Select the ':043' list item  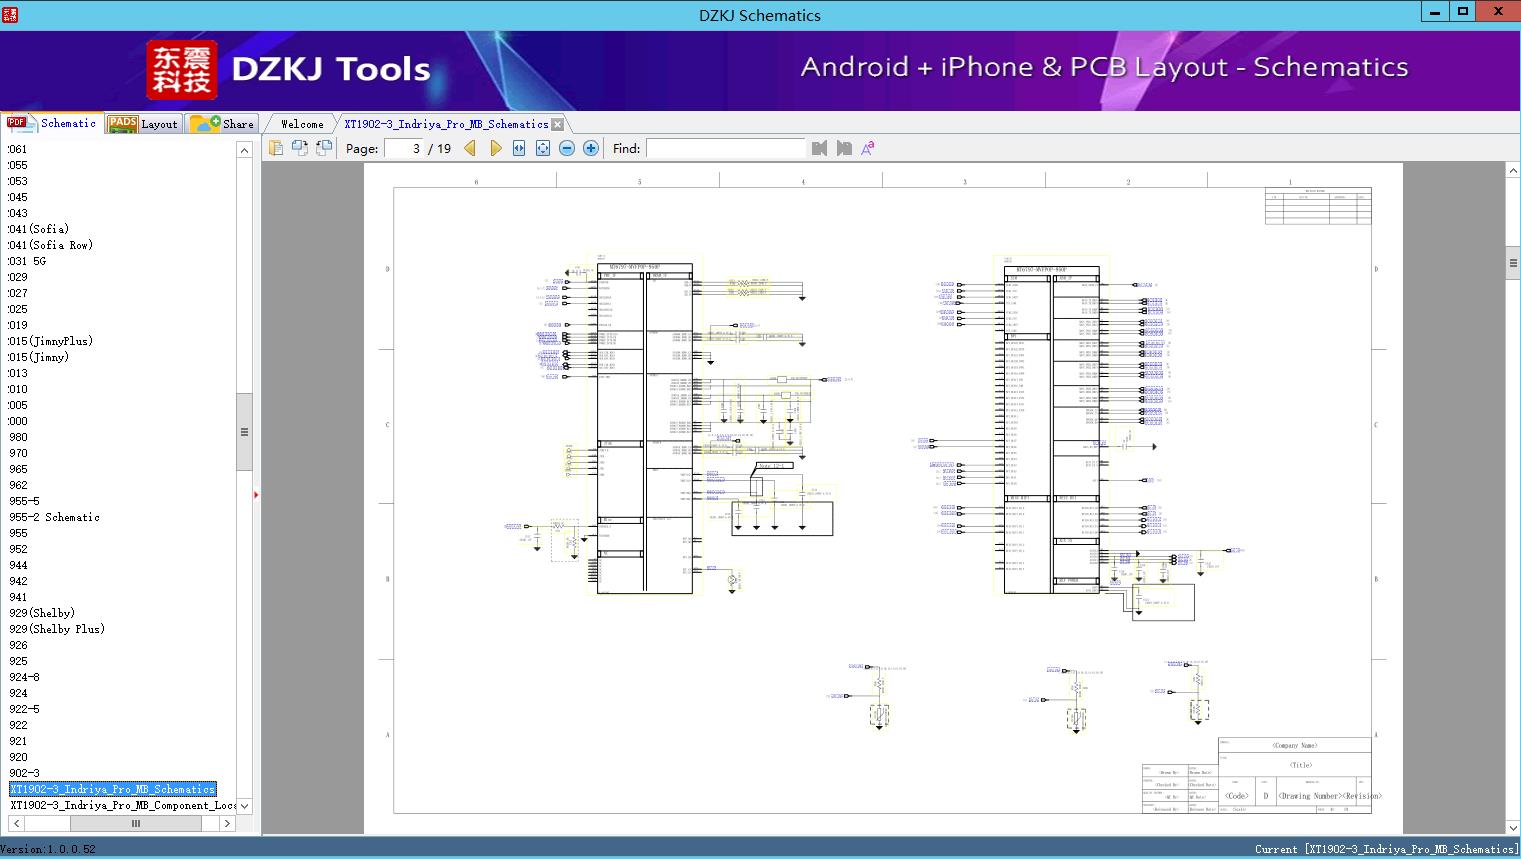(x=18, y=213)
